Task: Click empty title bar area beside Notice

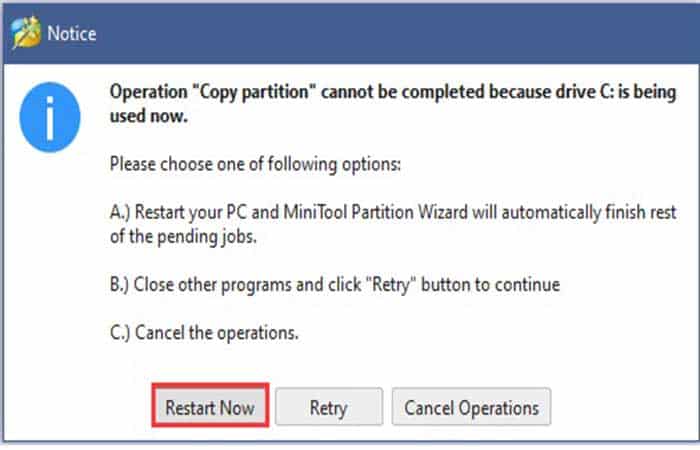Action: 393,33
